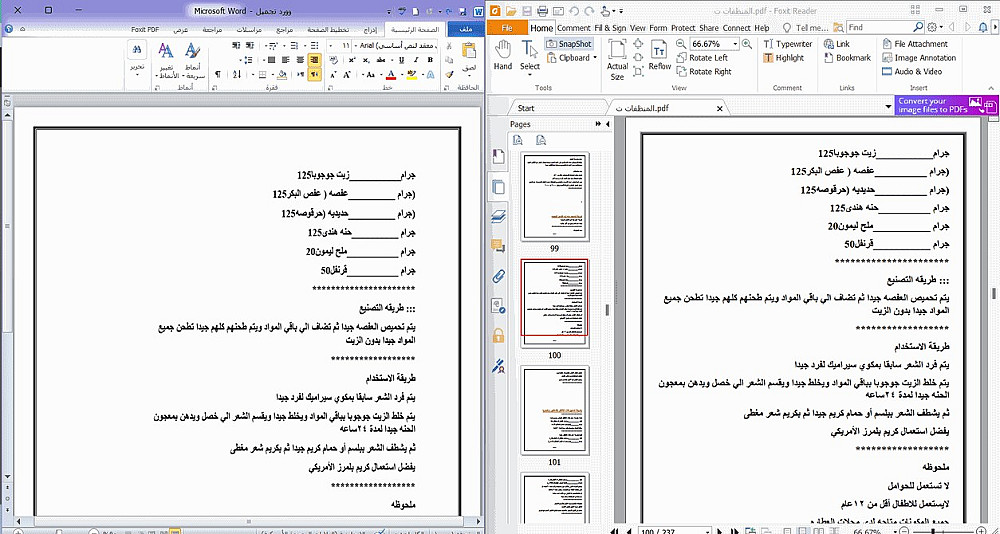This screenshot has height=534, width=1000.
Task: Open the document tab list dropdown in Foxit
Action: coord(888,108)
